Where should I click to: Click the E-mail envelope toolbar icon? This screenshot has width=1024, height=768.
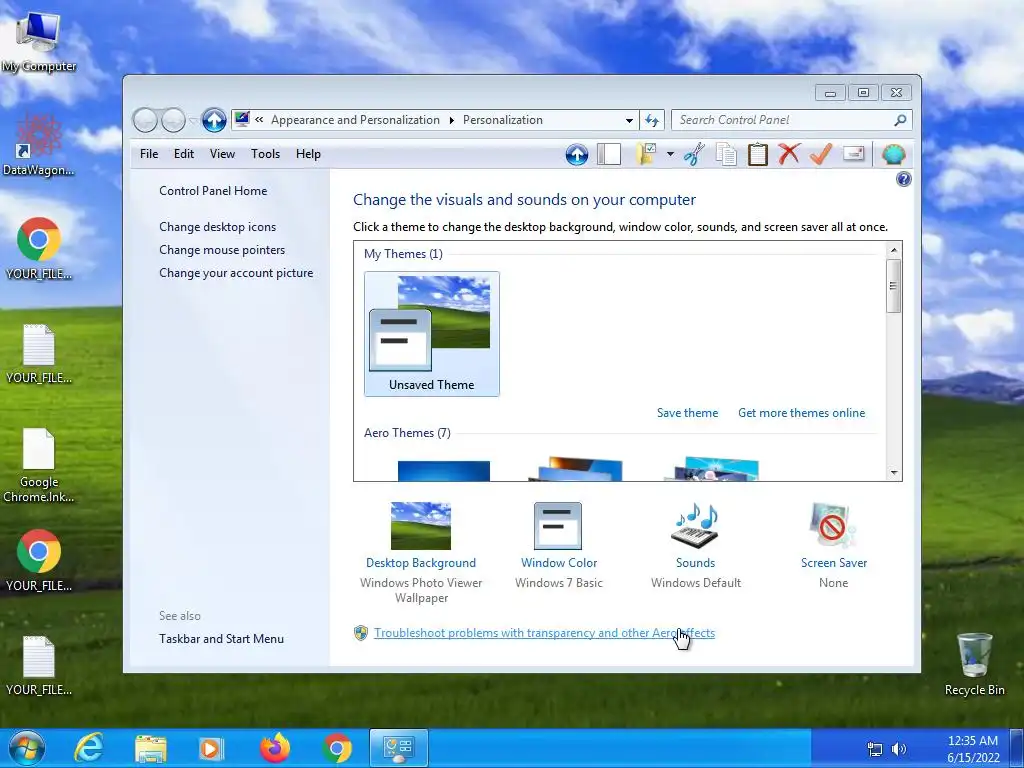tap(854, 154)
